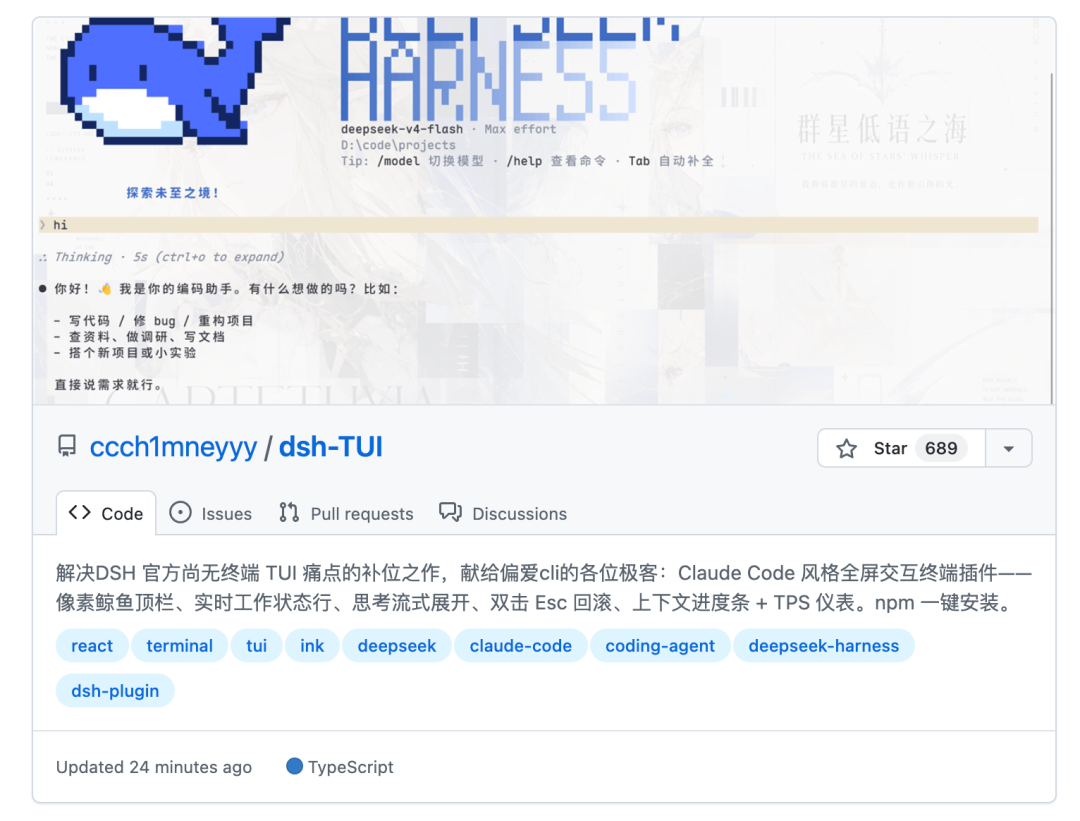
Task: Select the deepseek topic tag
Action: point(397,645)
